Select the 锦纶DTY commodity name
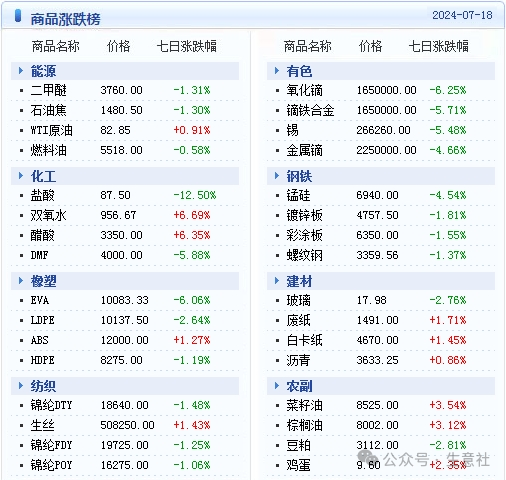The height and width of the screenshot is (480, 506). point(52,405)
